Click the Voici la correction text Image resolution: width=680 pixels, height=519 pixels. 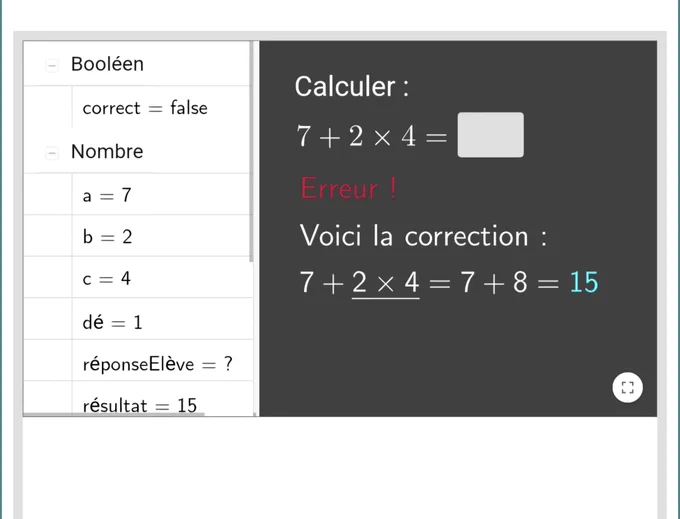point(423,236)
